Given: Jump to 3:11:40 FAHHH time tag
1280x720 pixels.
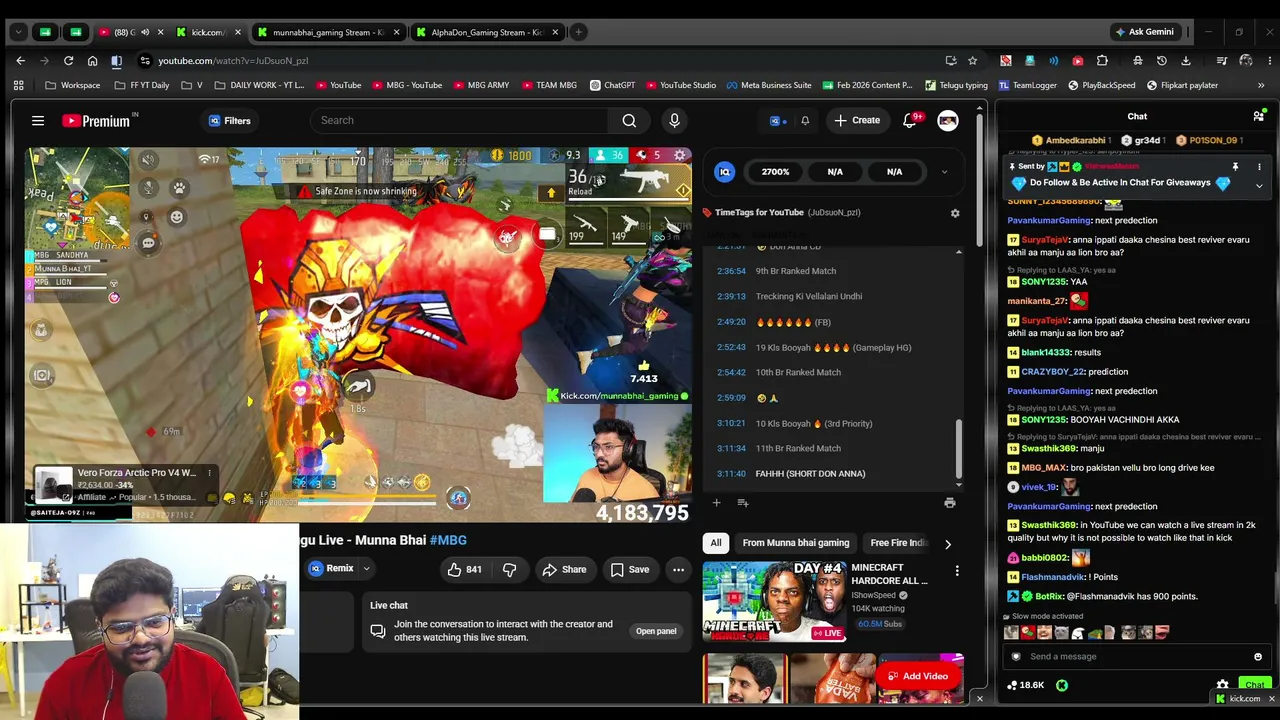Looking at the screenshot, I should pos(791,474).
